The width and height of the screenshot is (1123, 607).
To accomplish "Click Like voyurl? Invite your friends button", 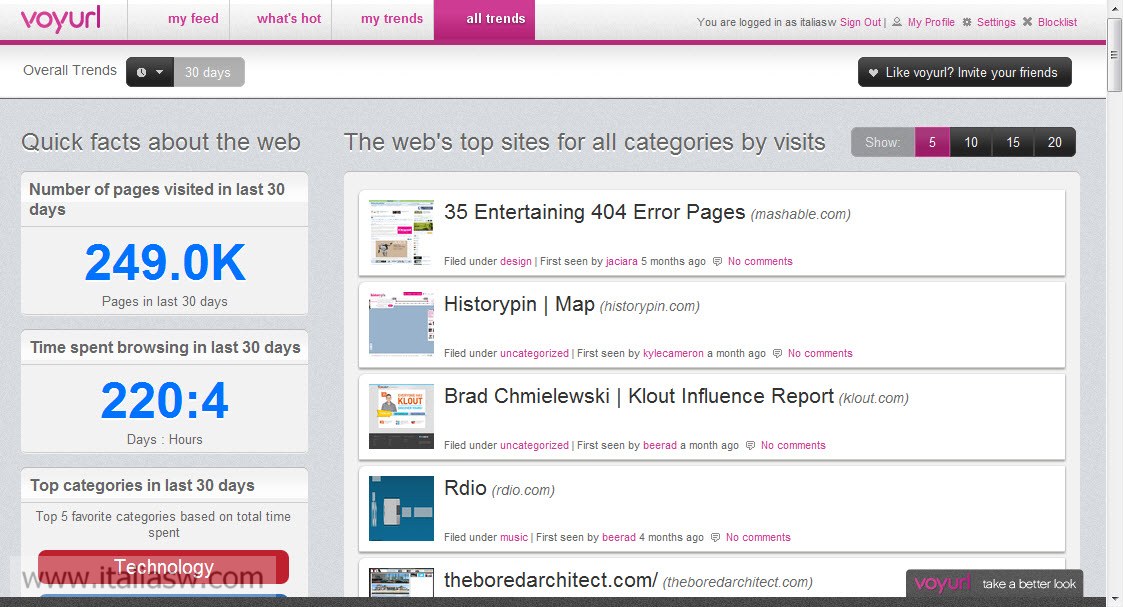I will click(x=964, y=72).
